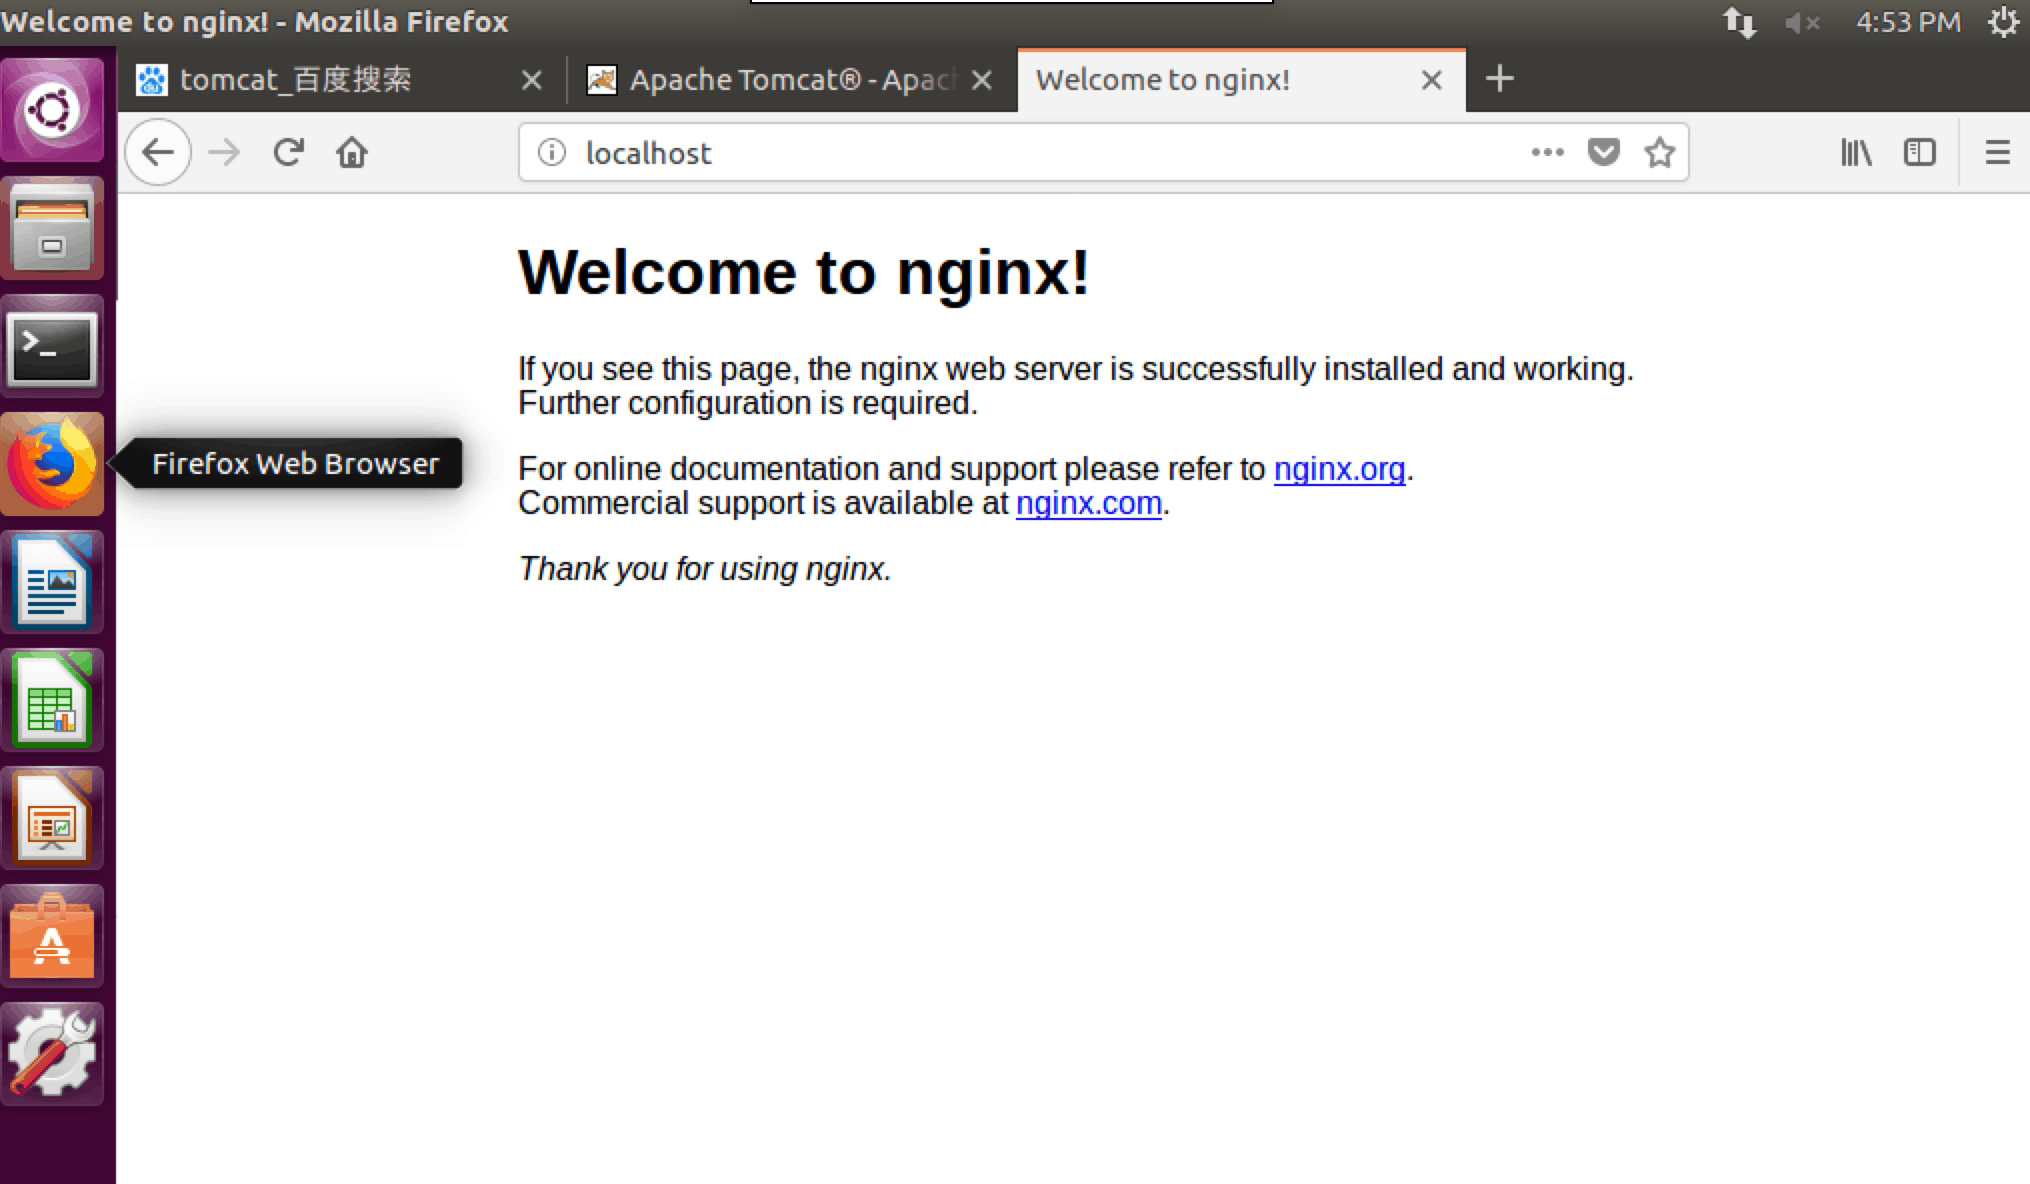
Task: Launch the Files manager from the dock
Action: 52,229
